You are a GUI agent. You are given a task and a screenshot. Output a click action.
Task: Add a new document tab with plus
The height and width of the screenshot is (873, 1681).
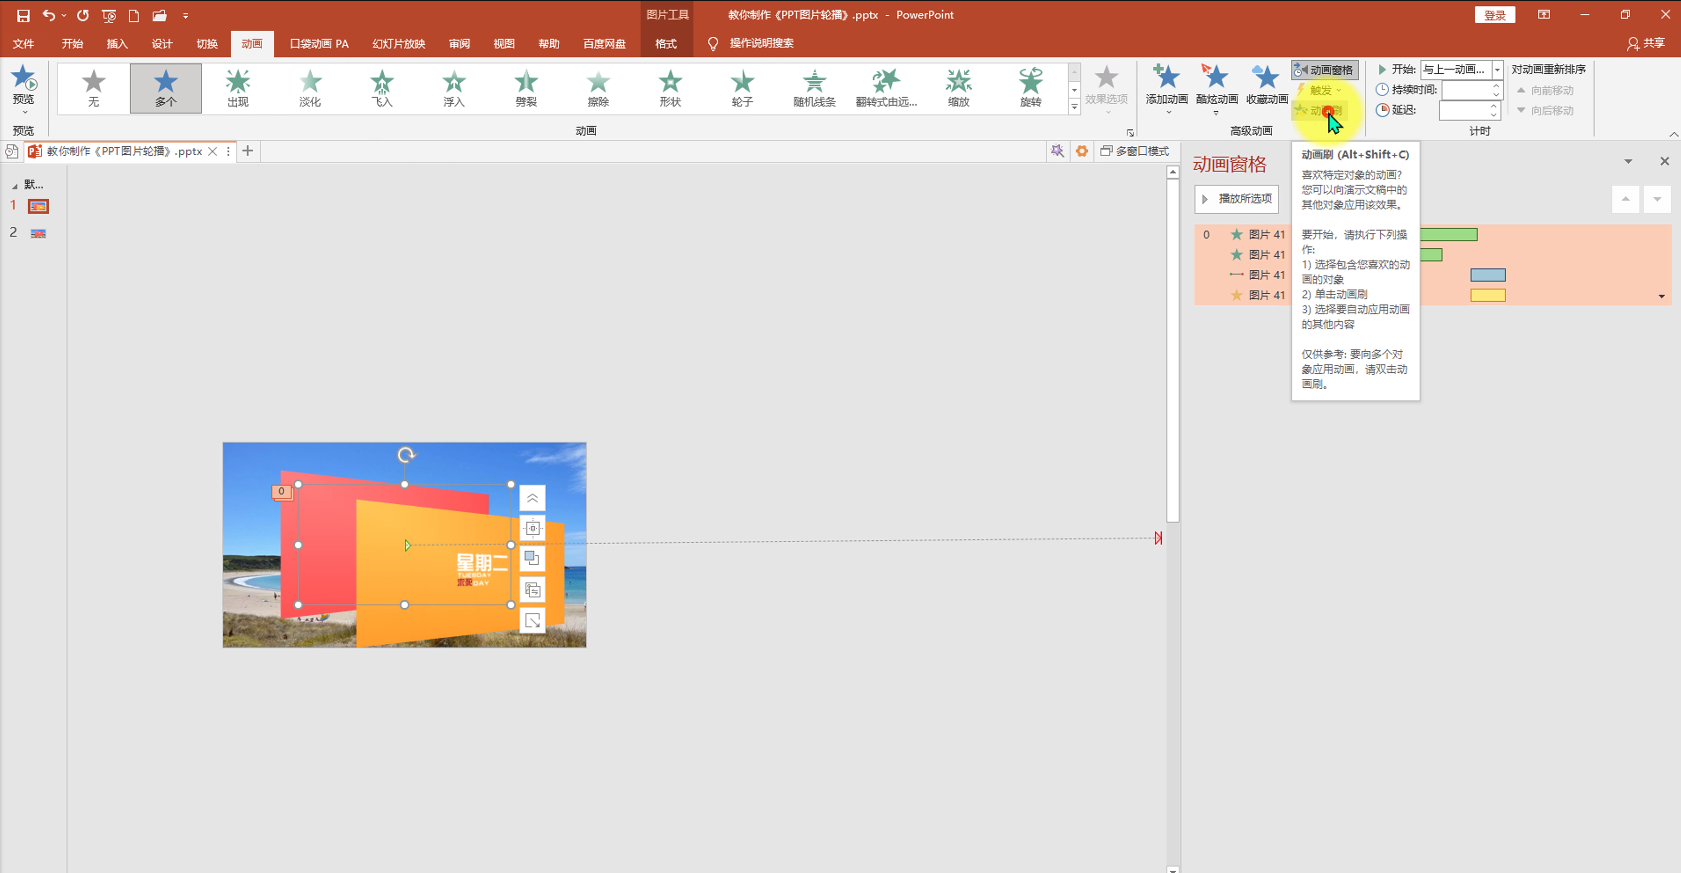248,151
